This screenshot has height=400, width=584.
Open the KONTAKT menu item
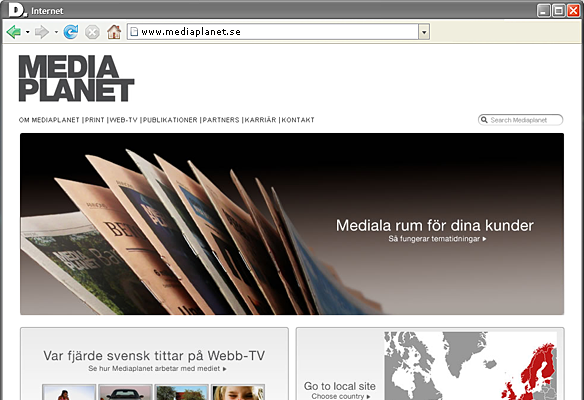pos(298,120)
